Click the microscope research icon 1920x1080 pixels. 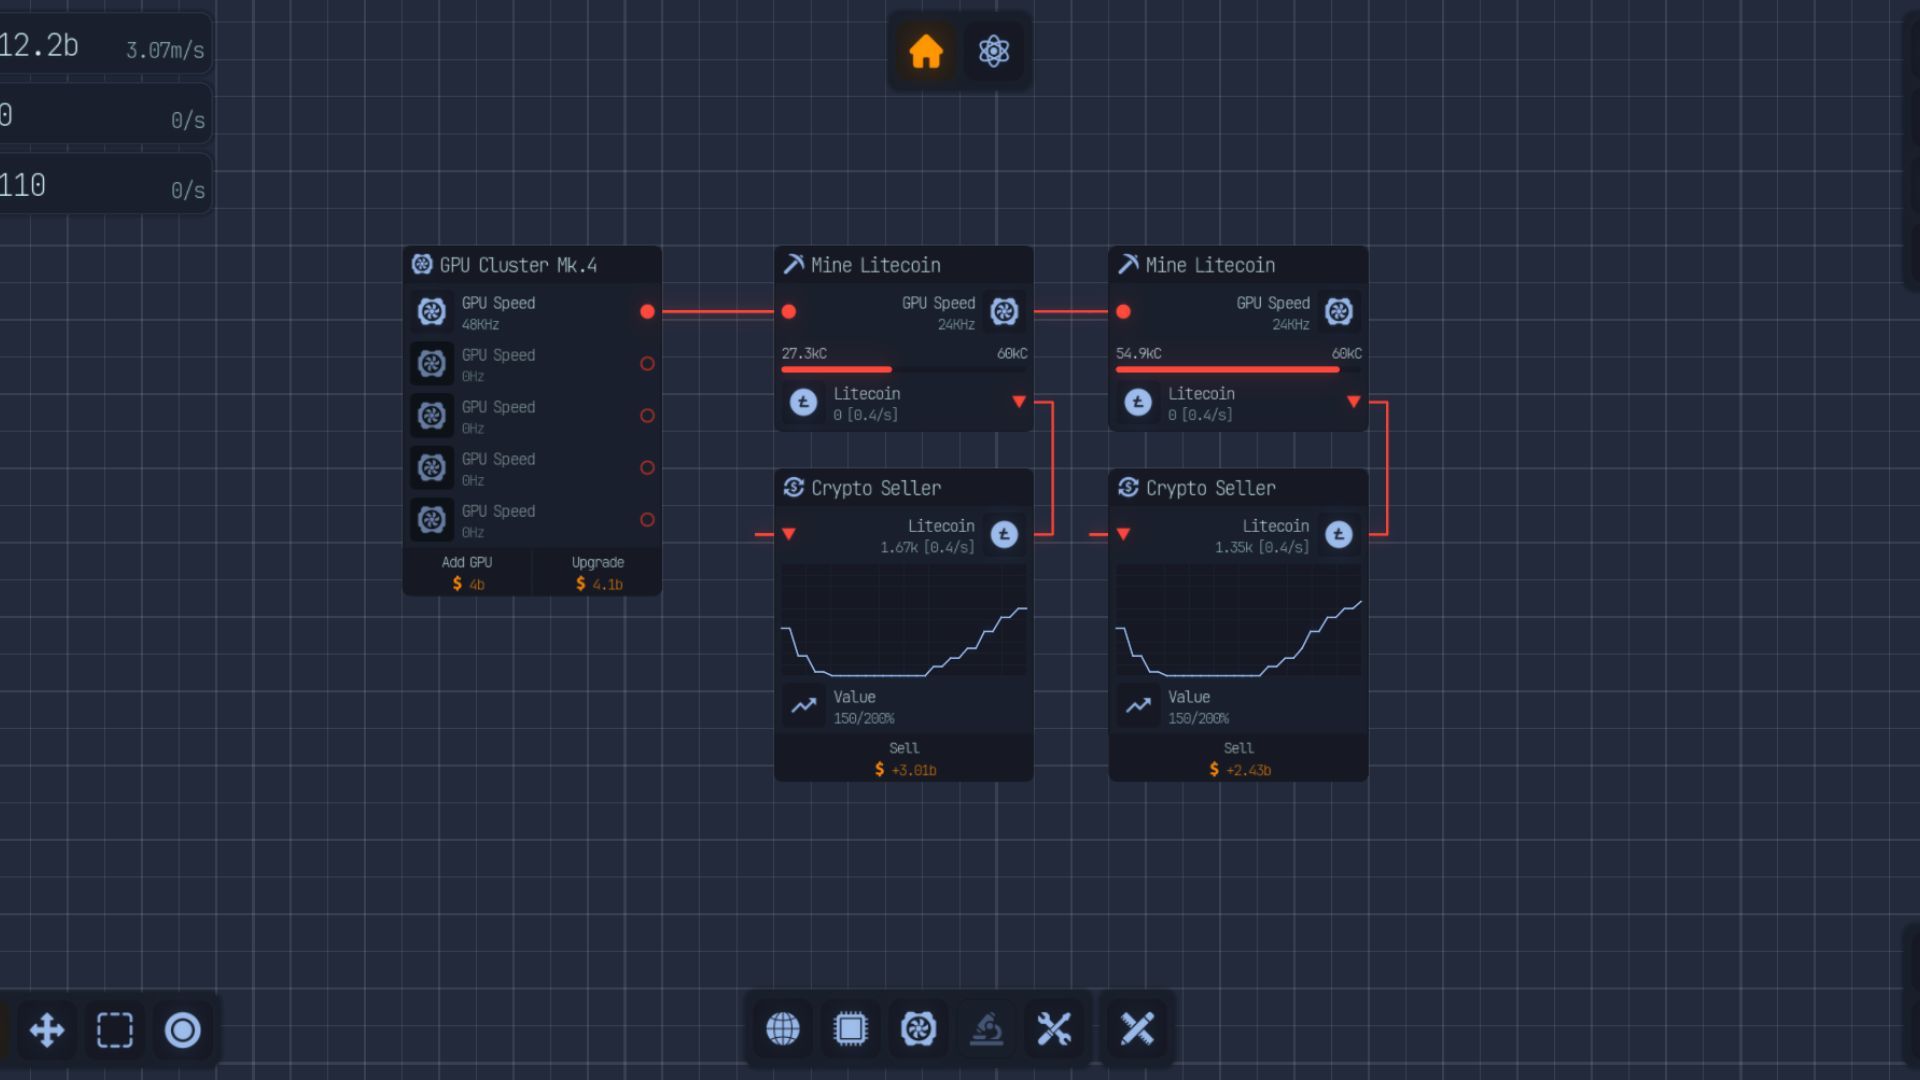click(x=986, y=1028)
